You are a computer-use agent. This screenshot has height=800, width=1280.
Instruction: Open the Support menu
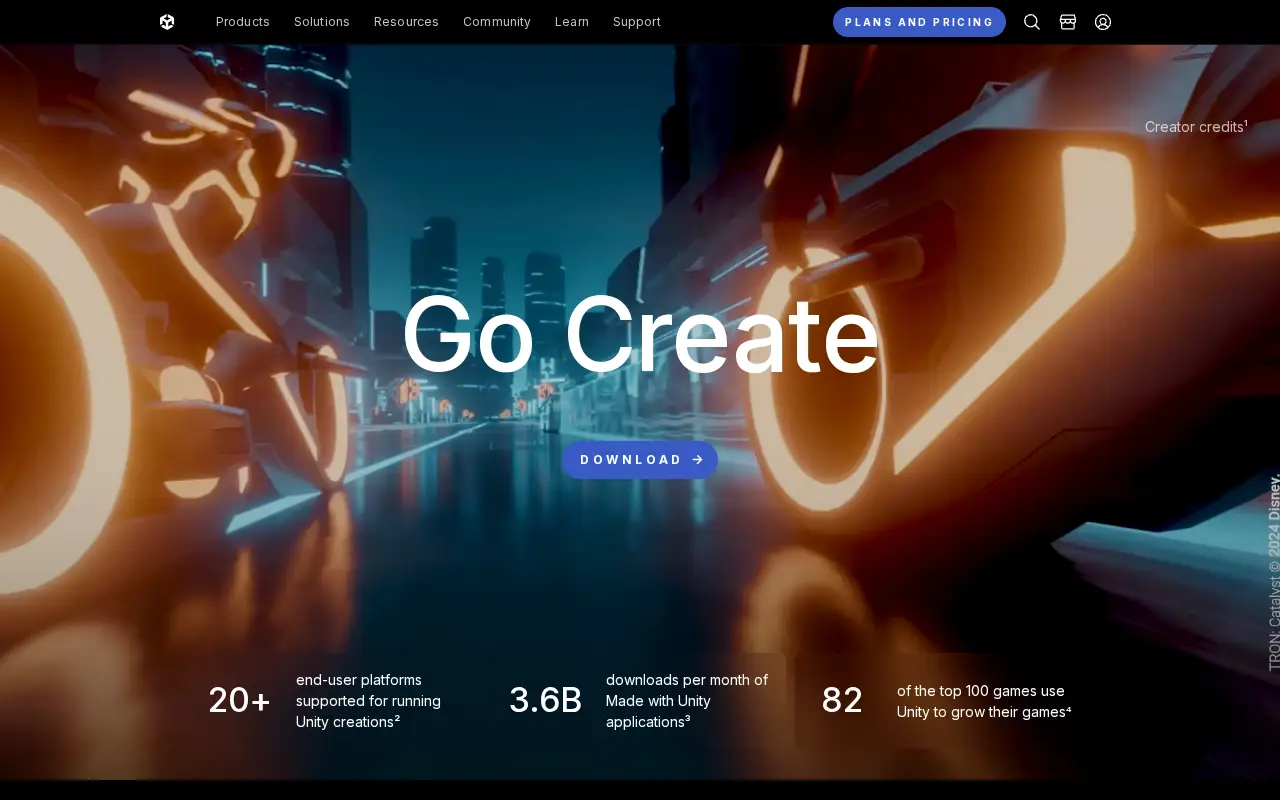coord(637,22)
